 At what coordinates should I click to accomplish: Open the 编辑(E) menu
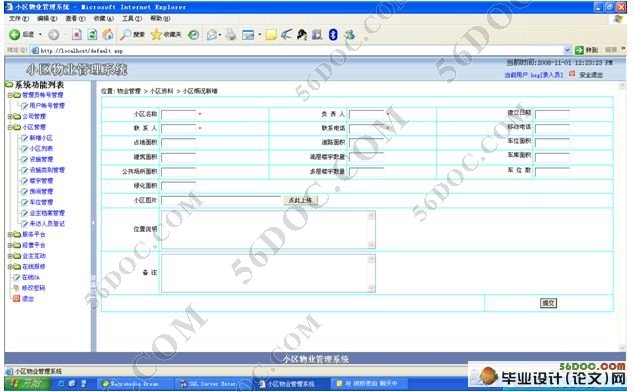[47, 19]
